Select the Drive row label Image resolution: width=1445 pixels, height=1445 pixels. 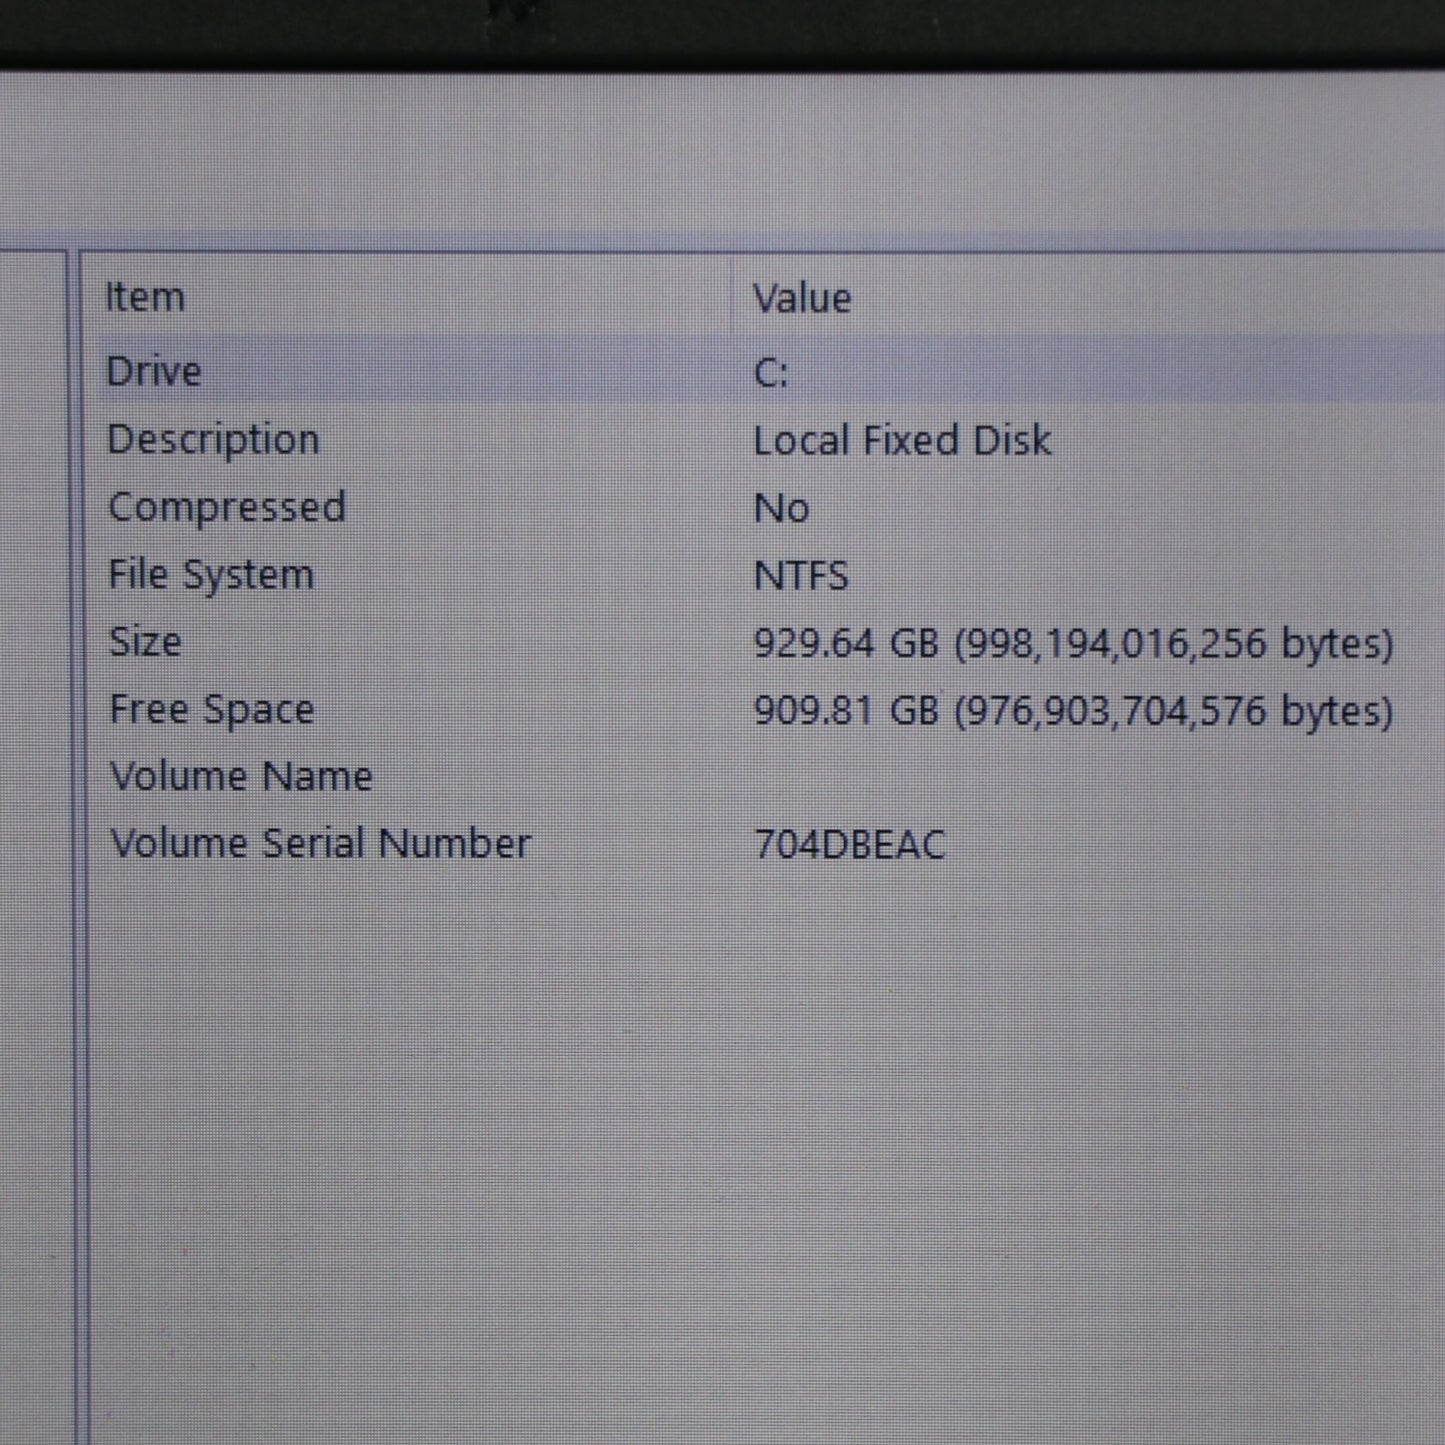(154, 371)
